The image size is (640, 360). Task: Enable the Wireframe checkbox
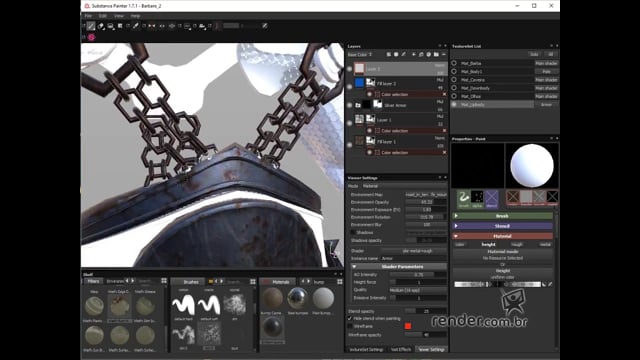[x=350, y=326]
